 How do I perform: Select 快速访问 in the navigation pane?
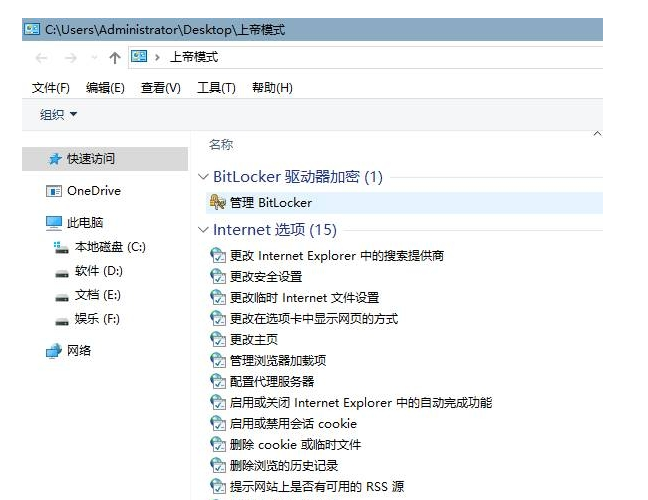pos(105,159)
